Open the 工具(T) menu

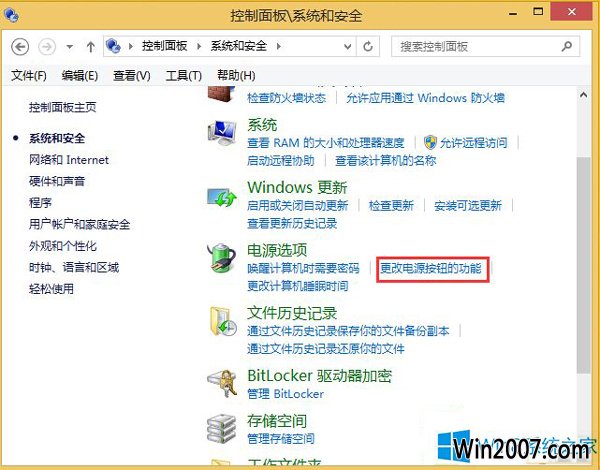click(x=184, y=75)
